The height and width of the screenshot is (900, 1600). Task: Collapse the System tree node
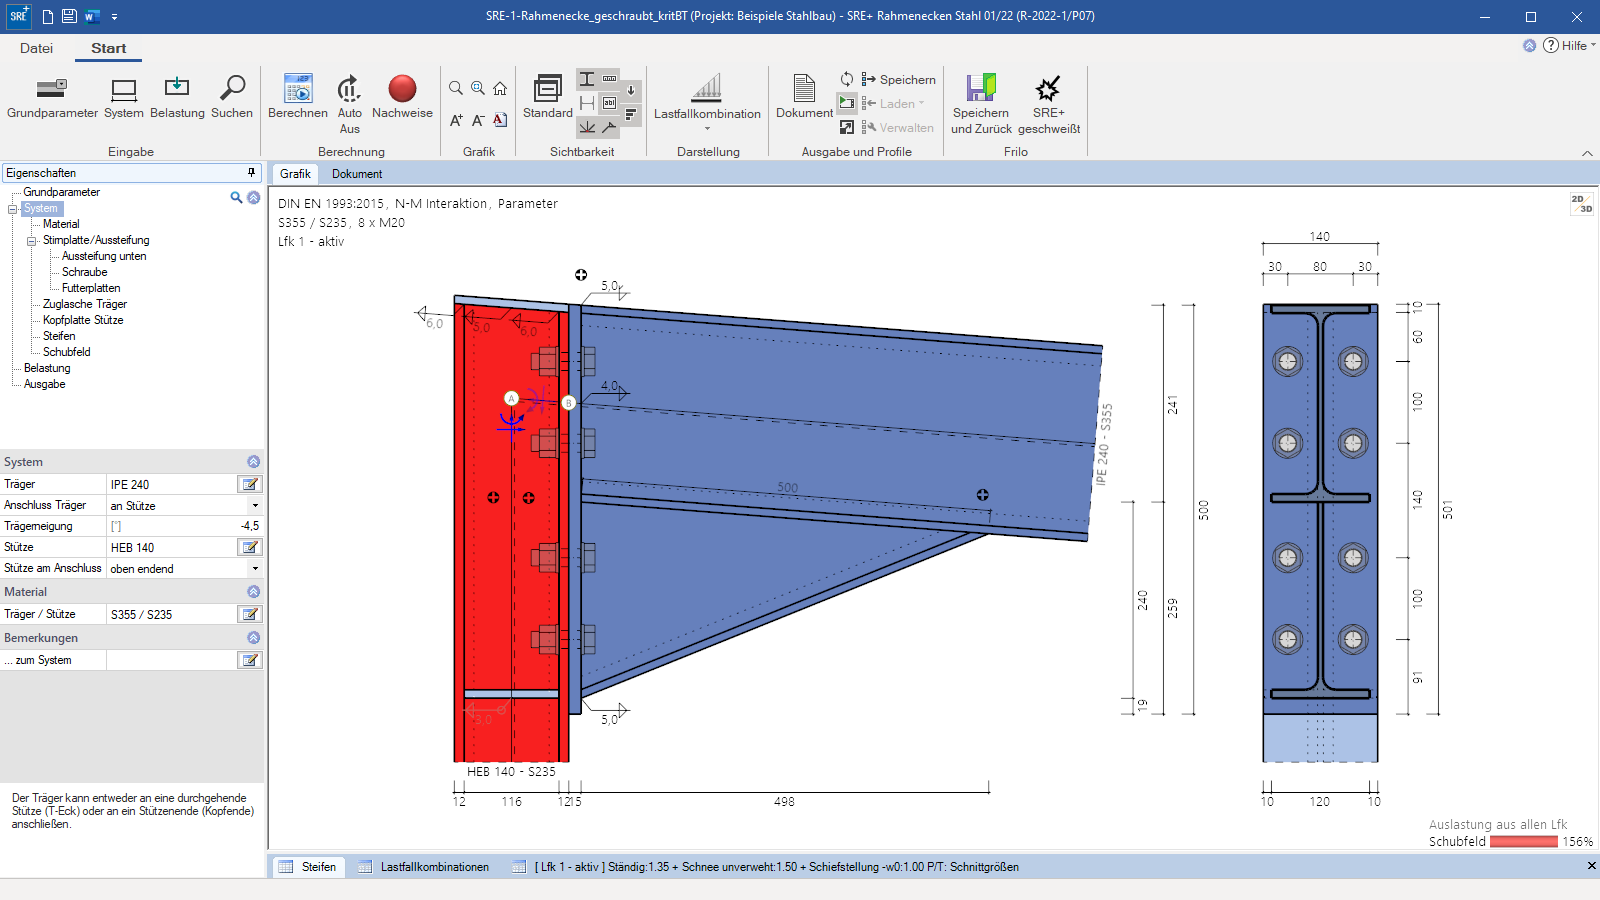click(13, 209)
